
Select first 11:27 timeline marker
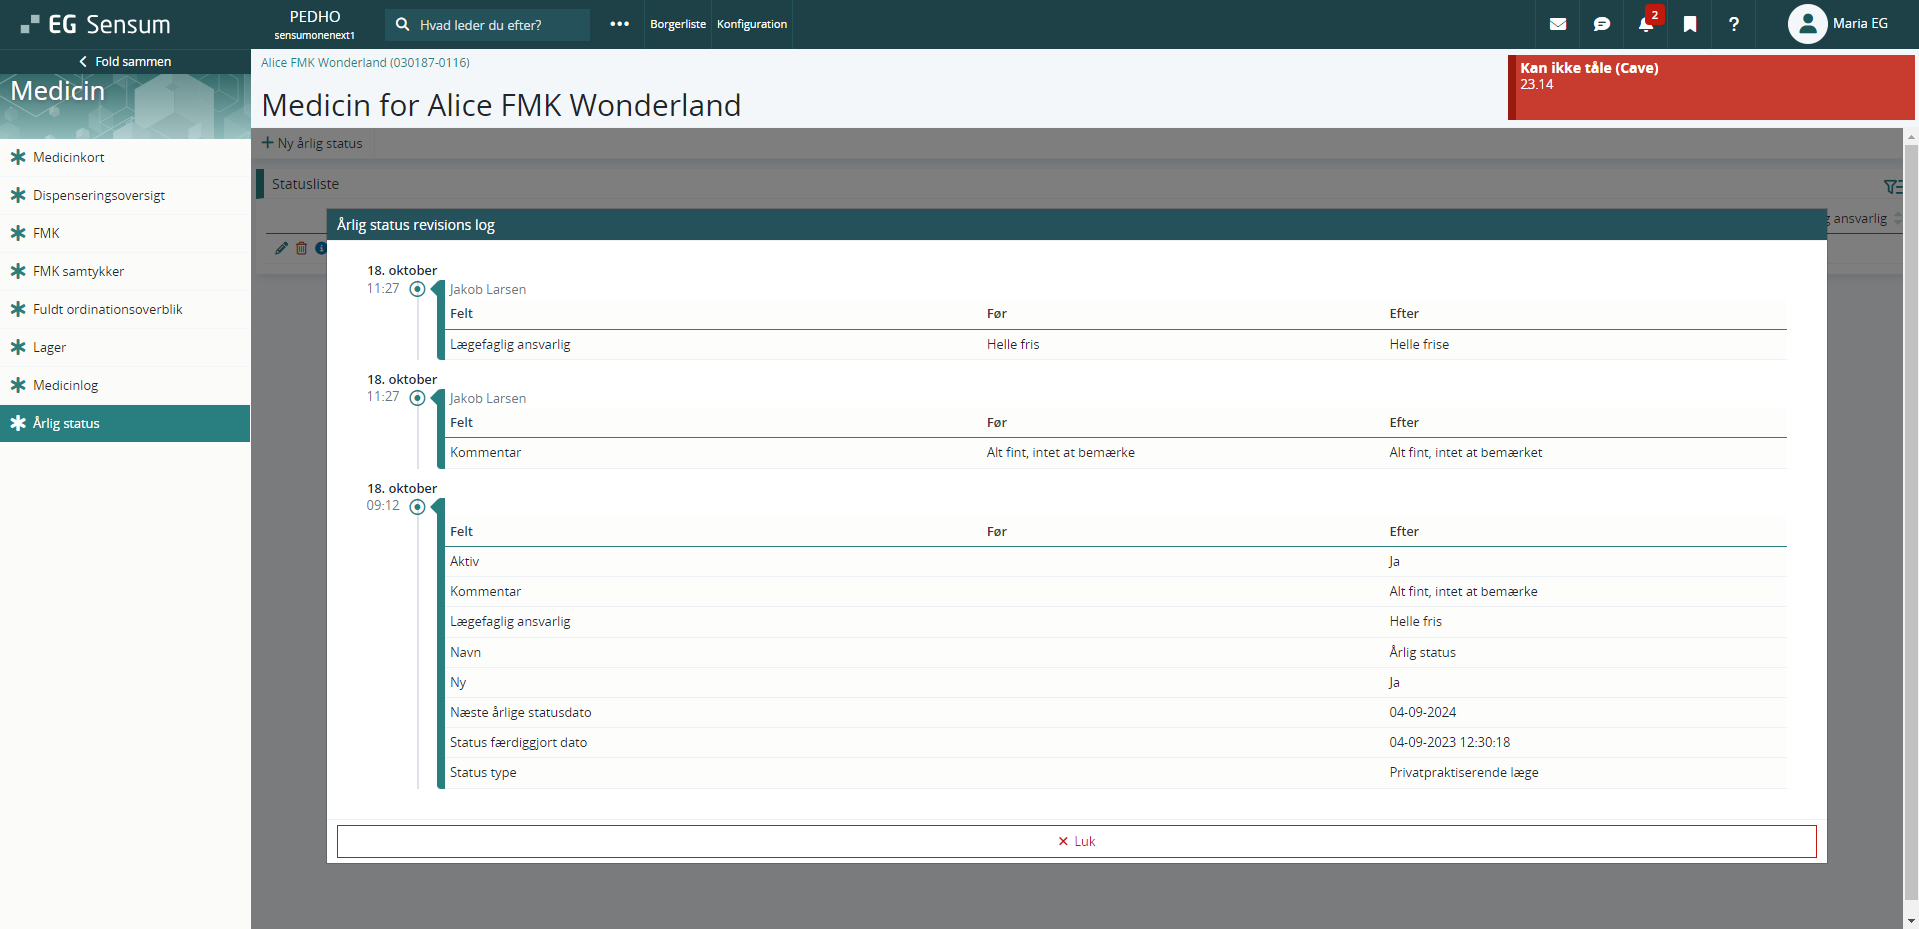point(418,289)
